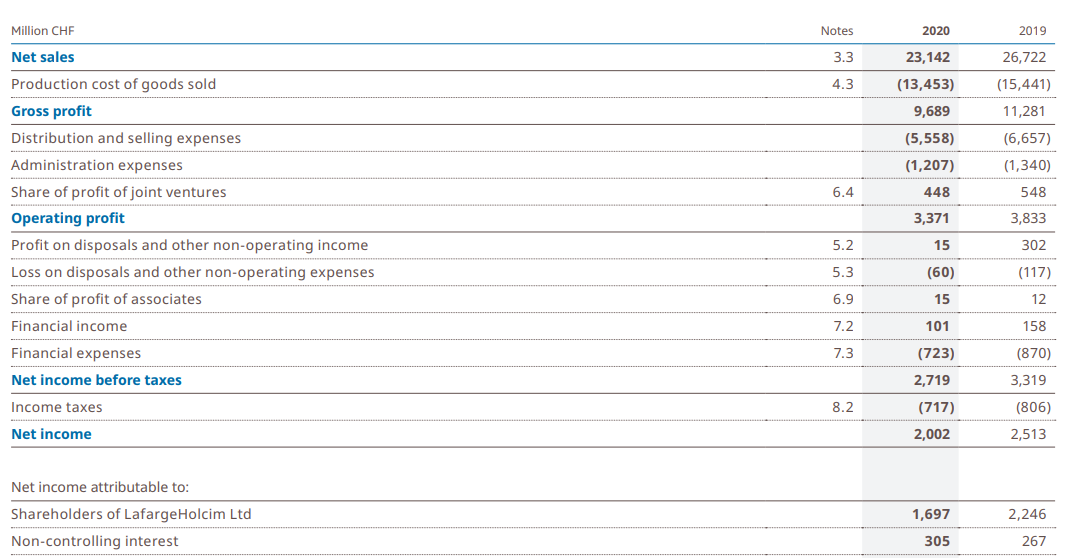Click the joint ventures value 548

1033,192
